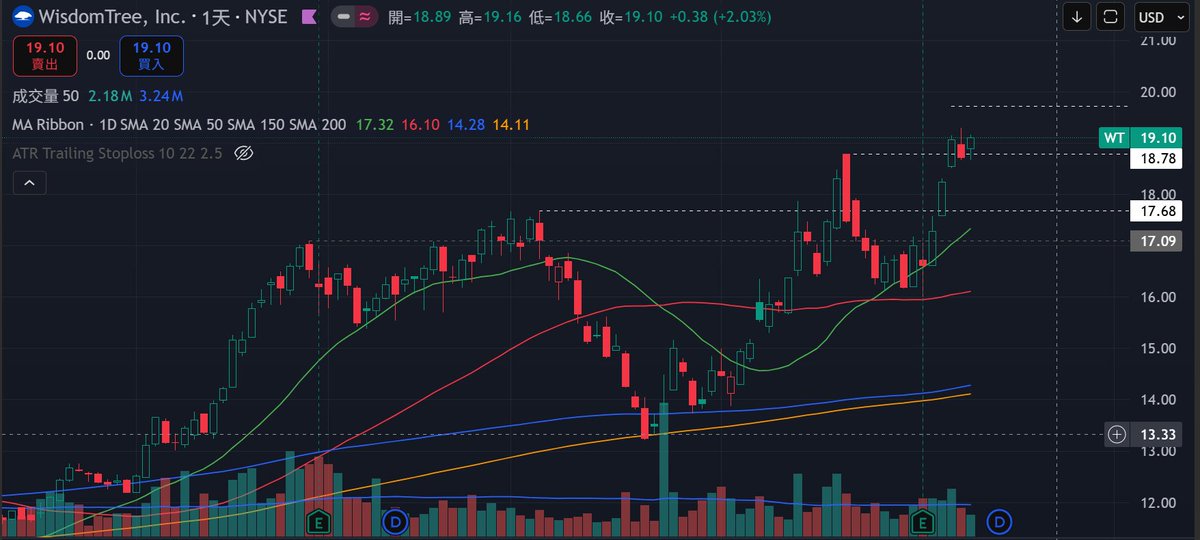
Task: Click the red 16.10 SMA value
Action: point(420,125)
